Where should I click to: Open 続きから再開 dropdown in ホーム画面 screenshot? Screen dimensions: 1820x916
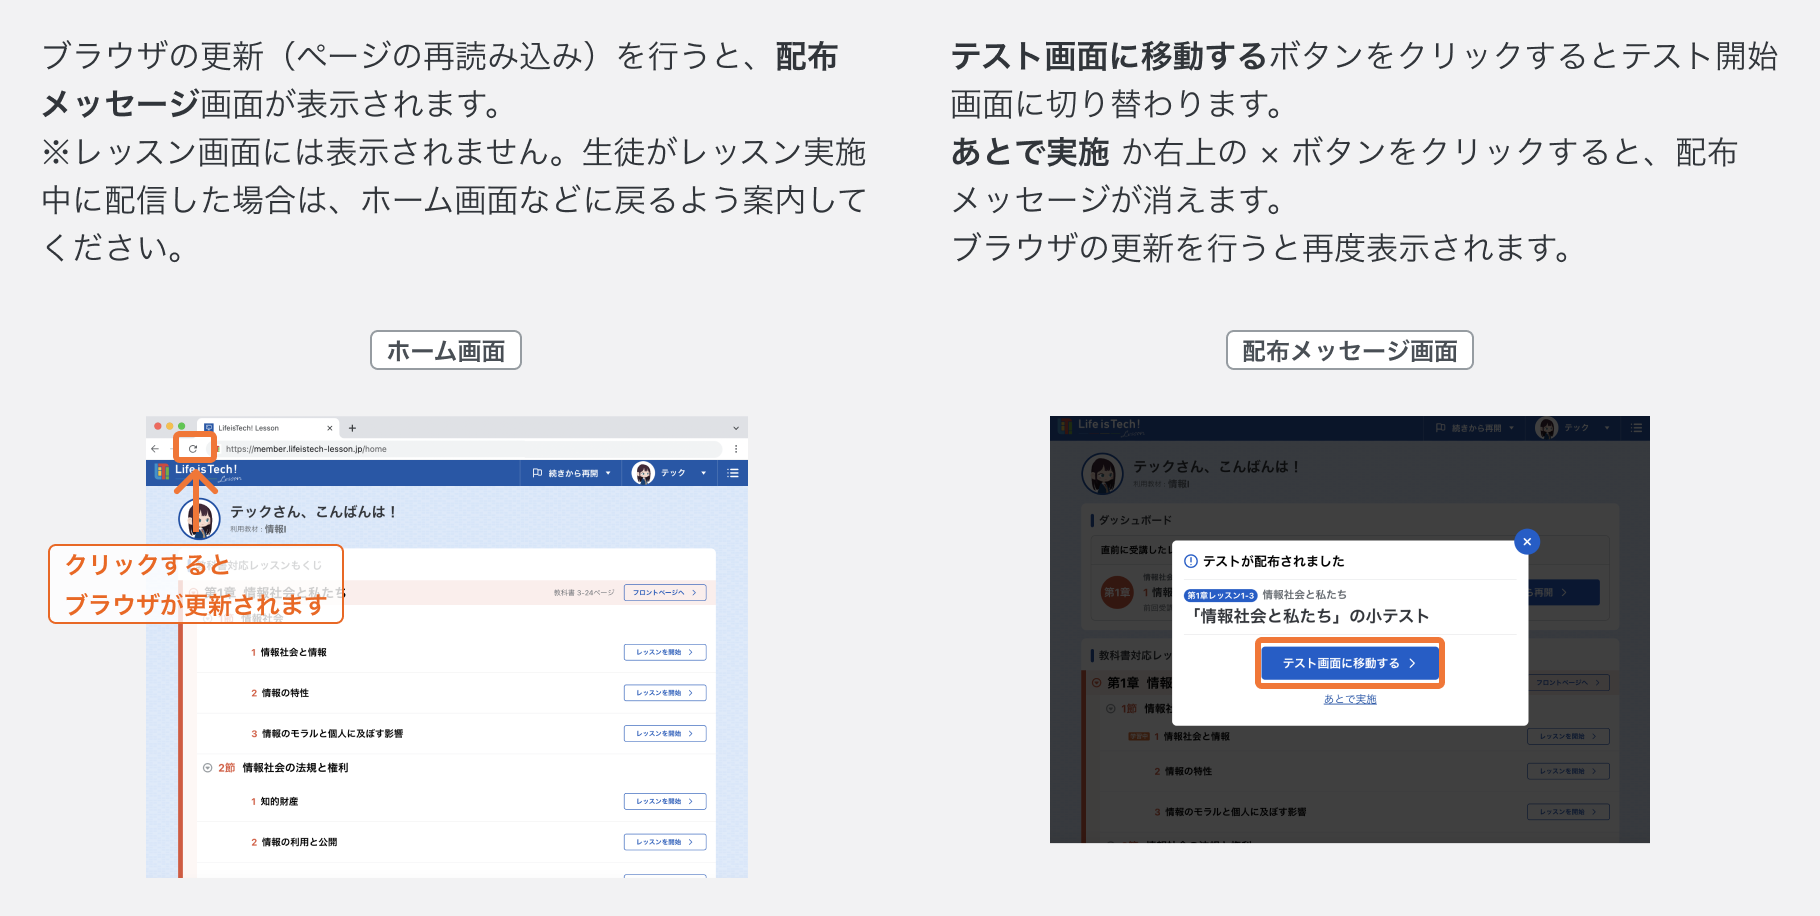pyautogui.click(x=571, y=473)
